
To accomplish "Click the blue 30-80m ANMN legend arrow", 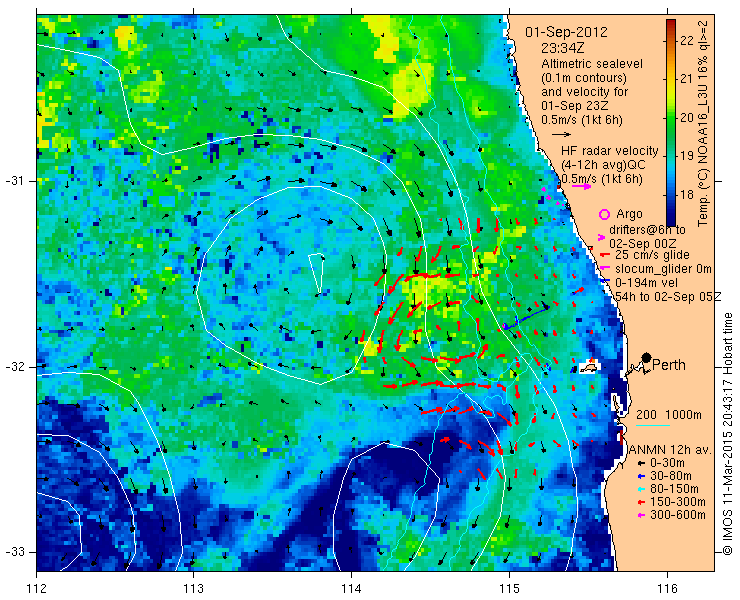I will [641, 476].
